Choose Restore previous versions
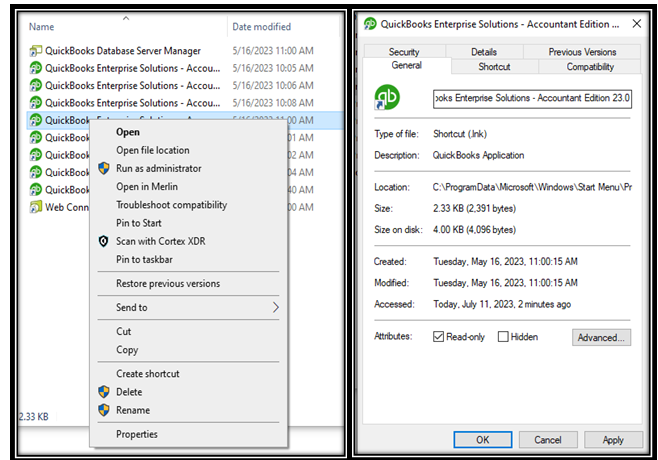This screenshot has height=460, width=658. (168, 284)
